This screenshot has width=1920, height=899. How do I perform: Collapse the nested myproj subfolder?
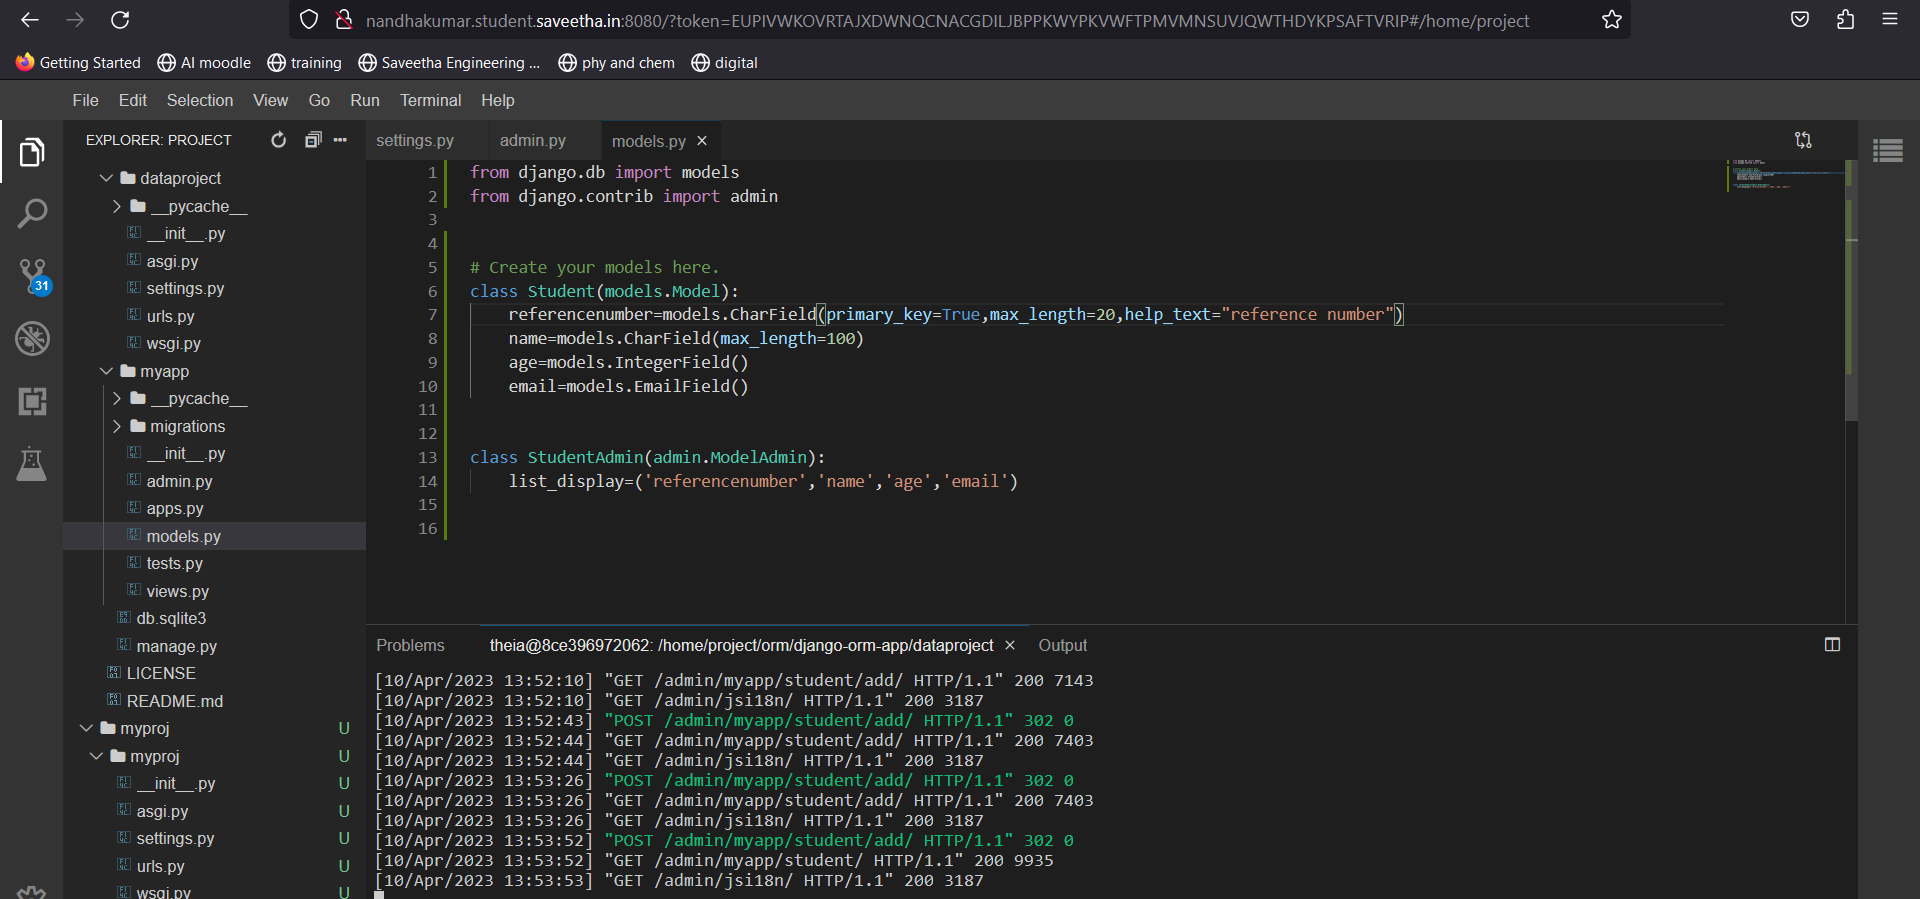click(97, 756)
